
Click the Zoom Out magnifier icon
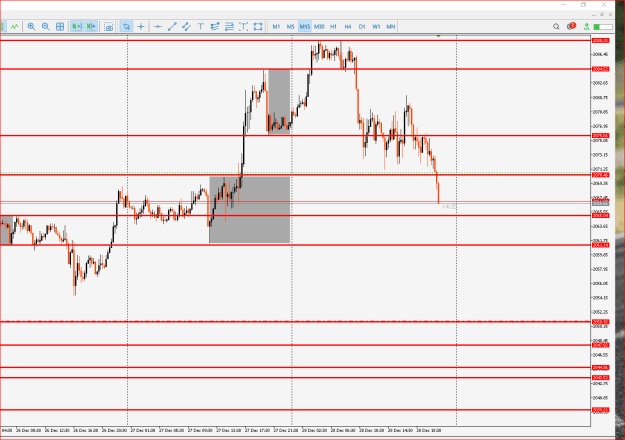point(45,27)
